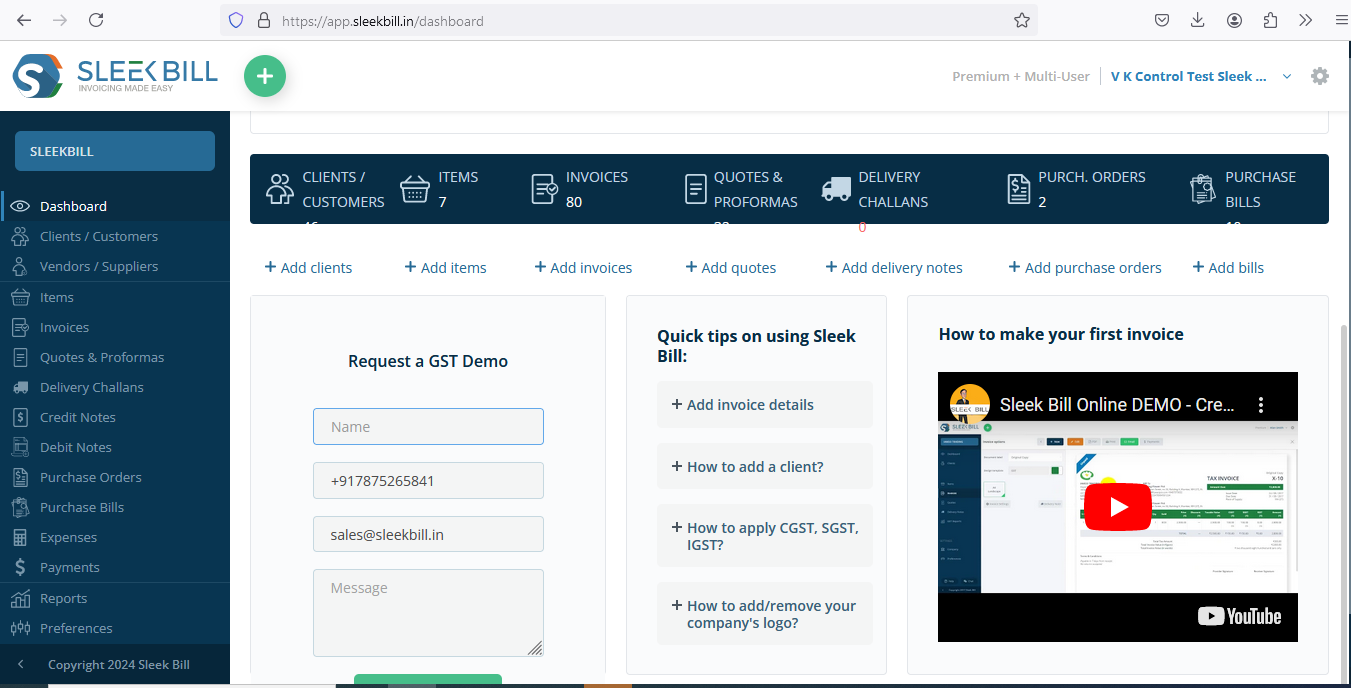Viewport: 1351px width, 688px height.
Task: Open the V K Control Test Sleek company dropdown
Action: [x=1201, y=76]
